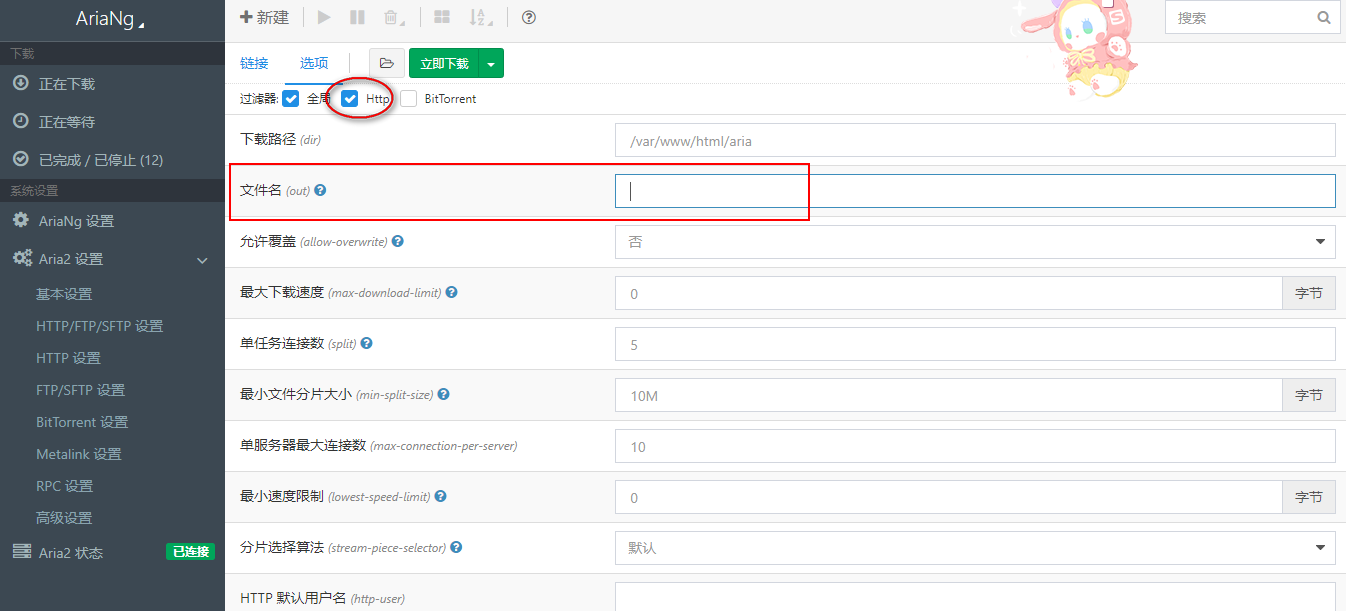Open HTTP 设置 in the sidebar
1346x611 pixels.
(x=68, y=358)
